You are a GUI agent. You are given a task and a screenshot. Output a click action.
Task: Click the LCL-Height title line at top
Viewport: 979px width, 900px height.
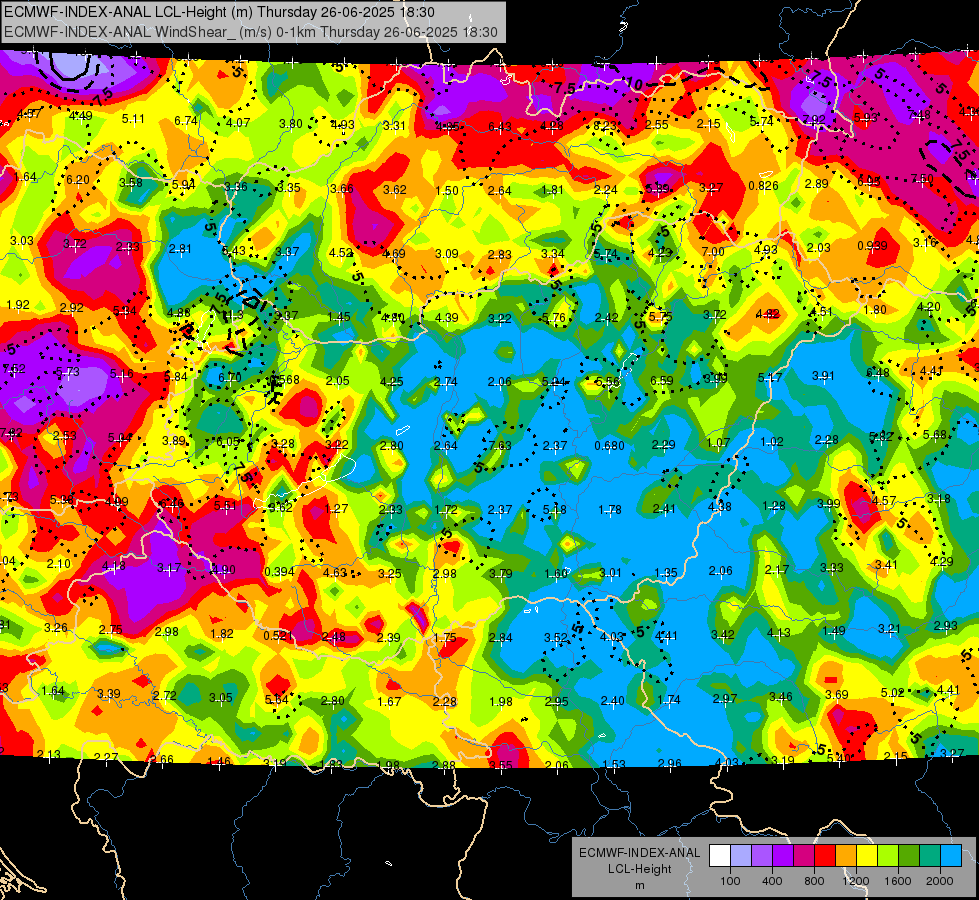click(219, 12)
